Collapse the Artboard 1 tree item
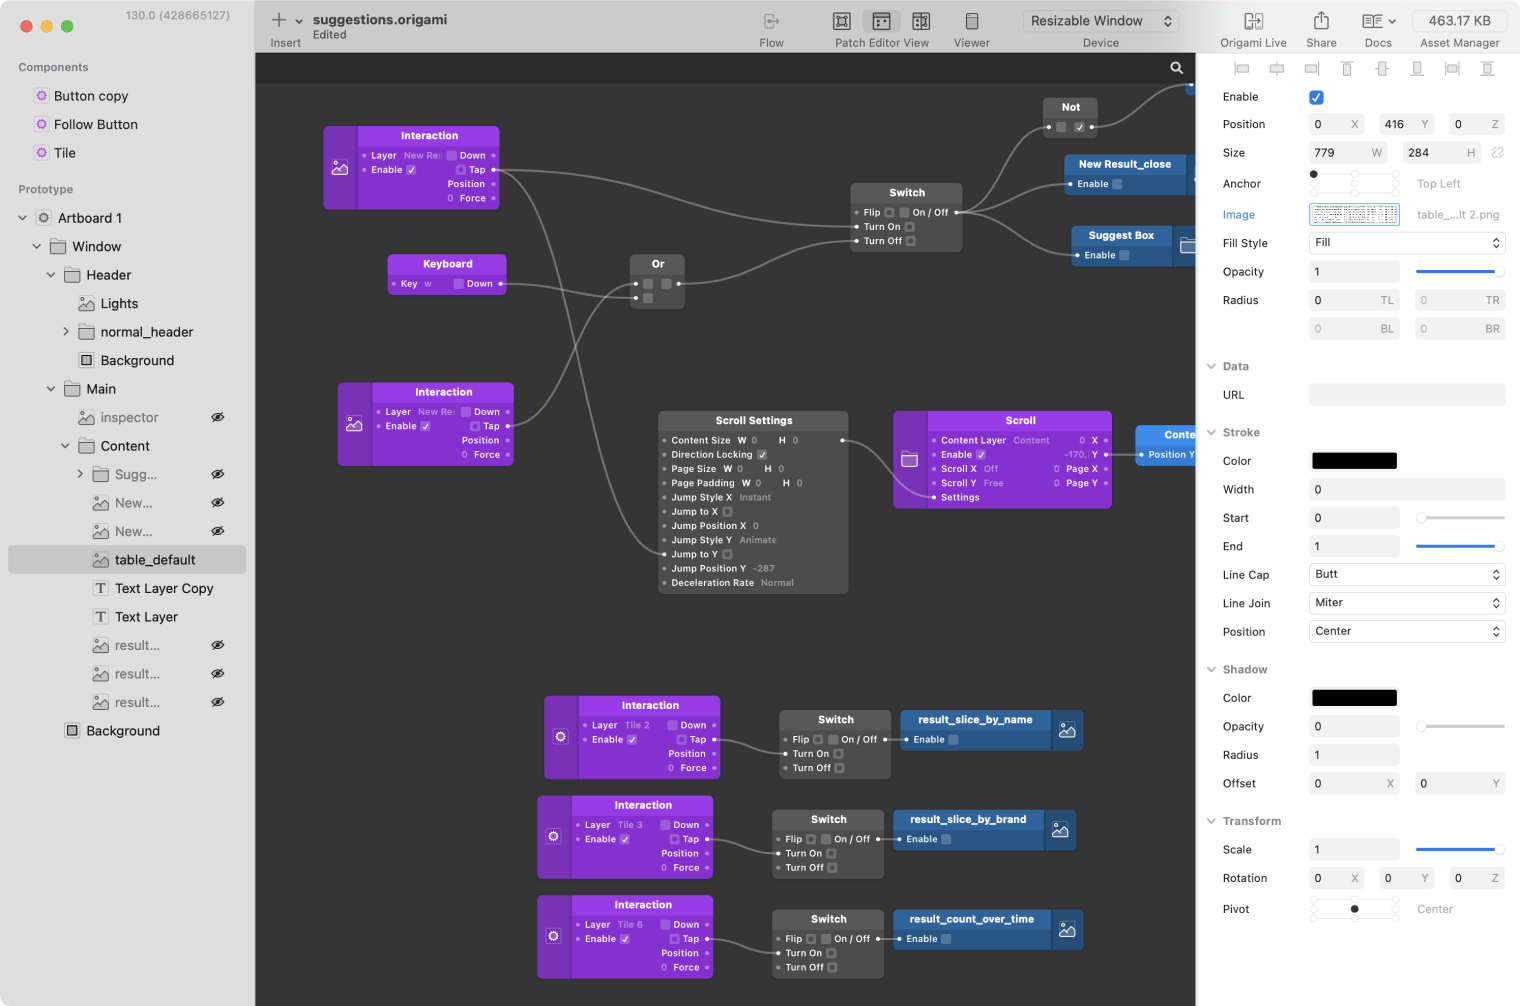 pyautogui.click(x=23, y=218)
